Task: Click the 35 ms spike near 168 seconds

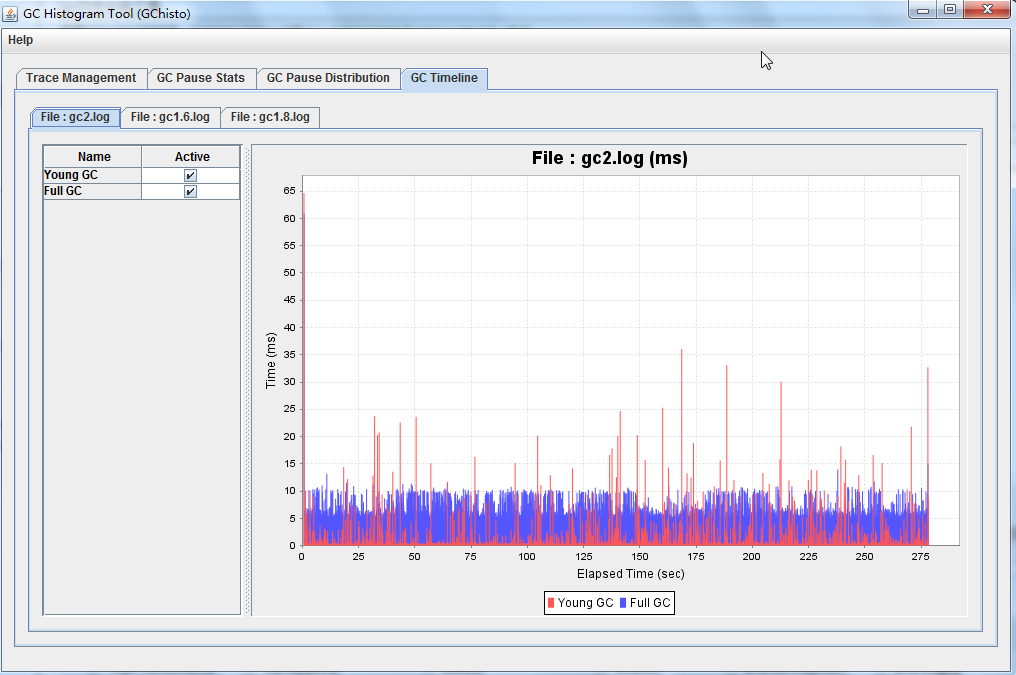Action: [x=682, y=447]
